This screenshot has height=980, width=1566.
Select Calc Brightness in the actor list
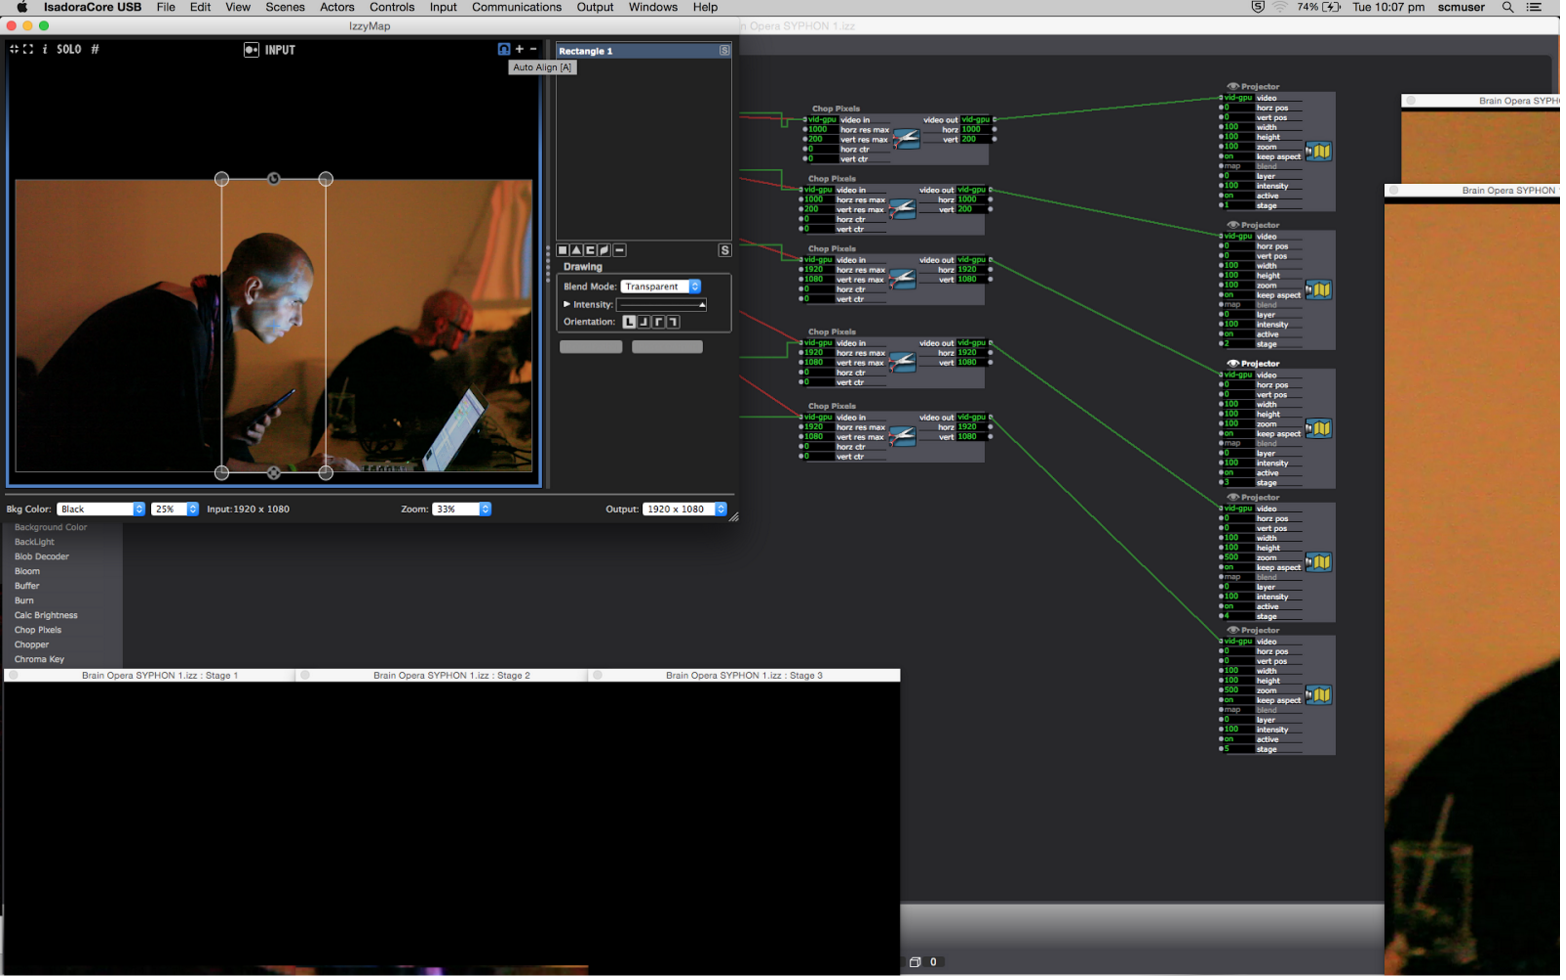tap(46, 615)
